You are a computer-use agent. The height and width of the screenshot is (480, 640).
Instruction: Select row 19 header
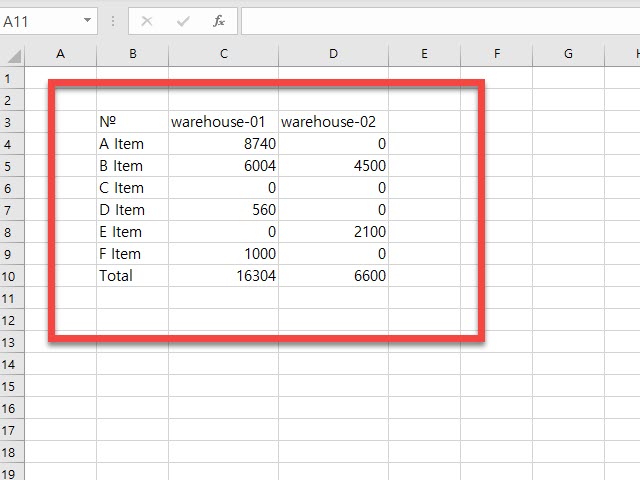tap(12, 473)
